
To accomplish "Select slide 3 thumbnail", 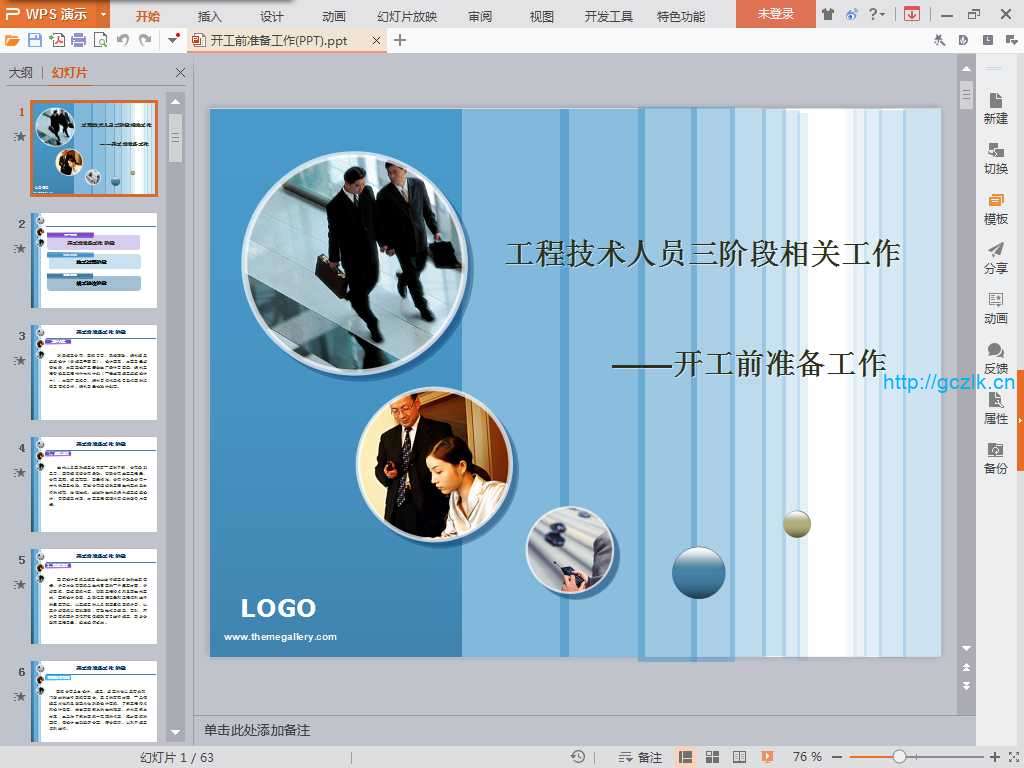I will coord(94,372).
